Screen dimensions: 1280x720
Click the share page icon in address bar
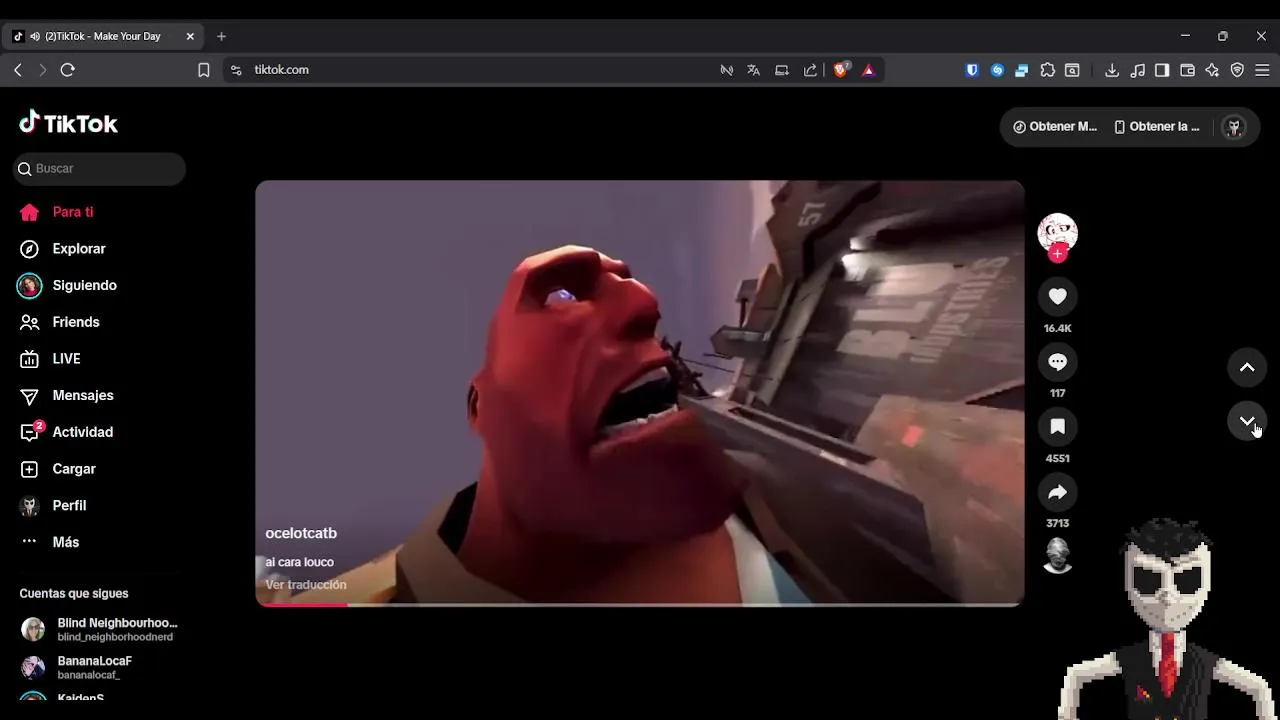(x=811, y=70)
